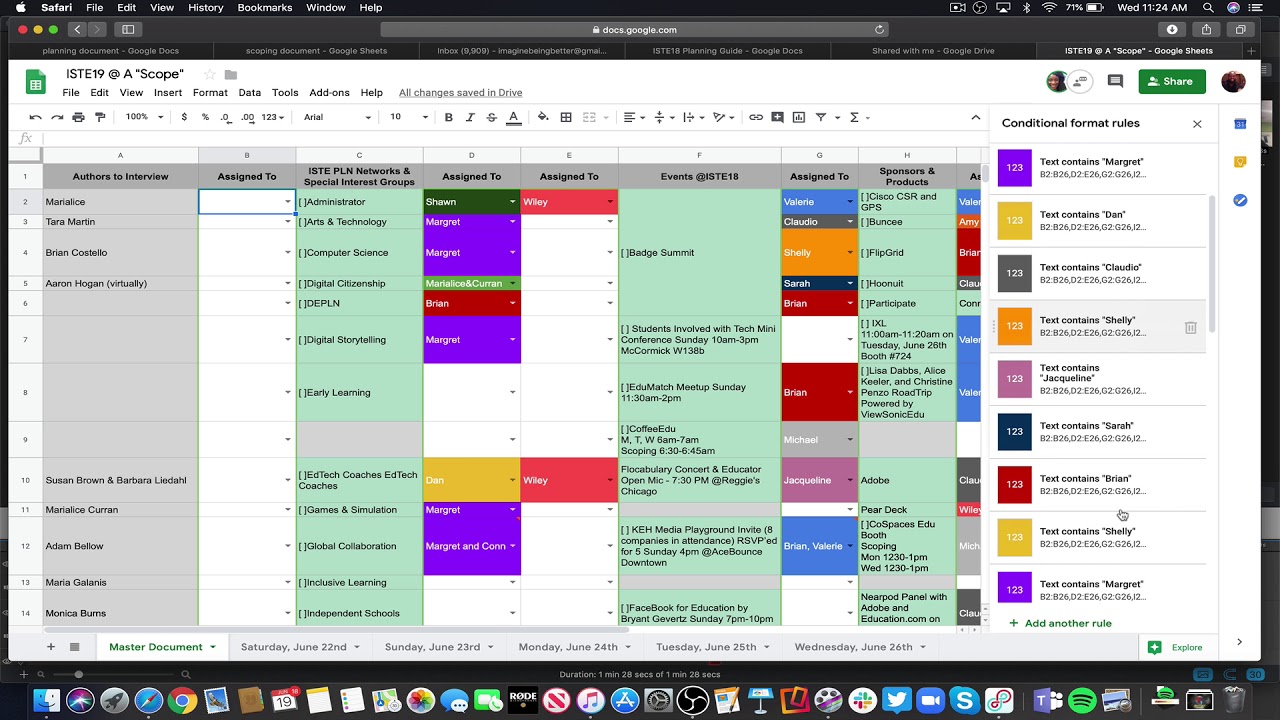This screenshot has height=720, width=1280.
Task: Click the Print icon
Action: [78, 117]
